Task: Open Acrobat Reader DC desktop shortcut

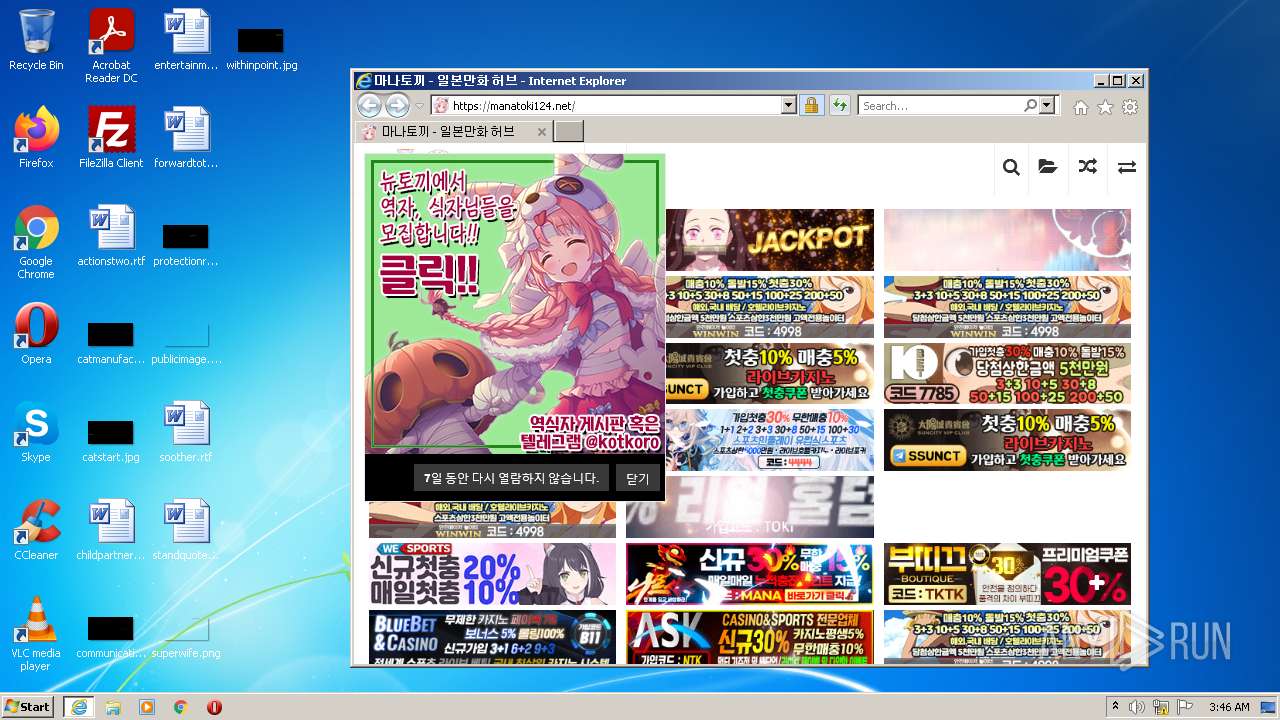Action: (111, 46)
